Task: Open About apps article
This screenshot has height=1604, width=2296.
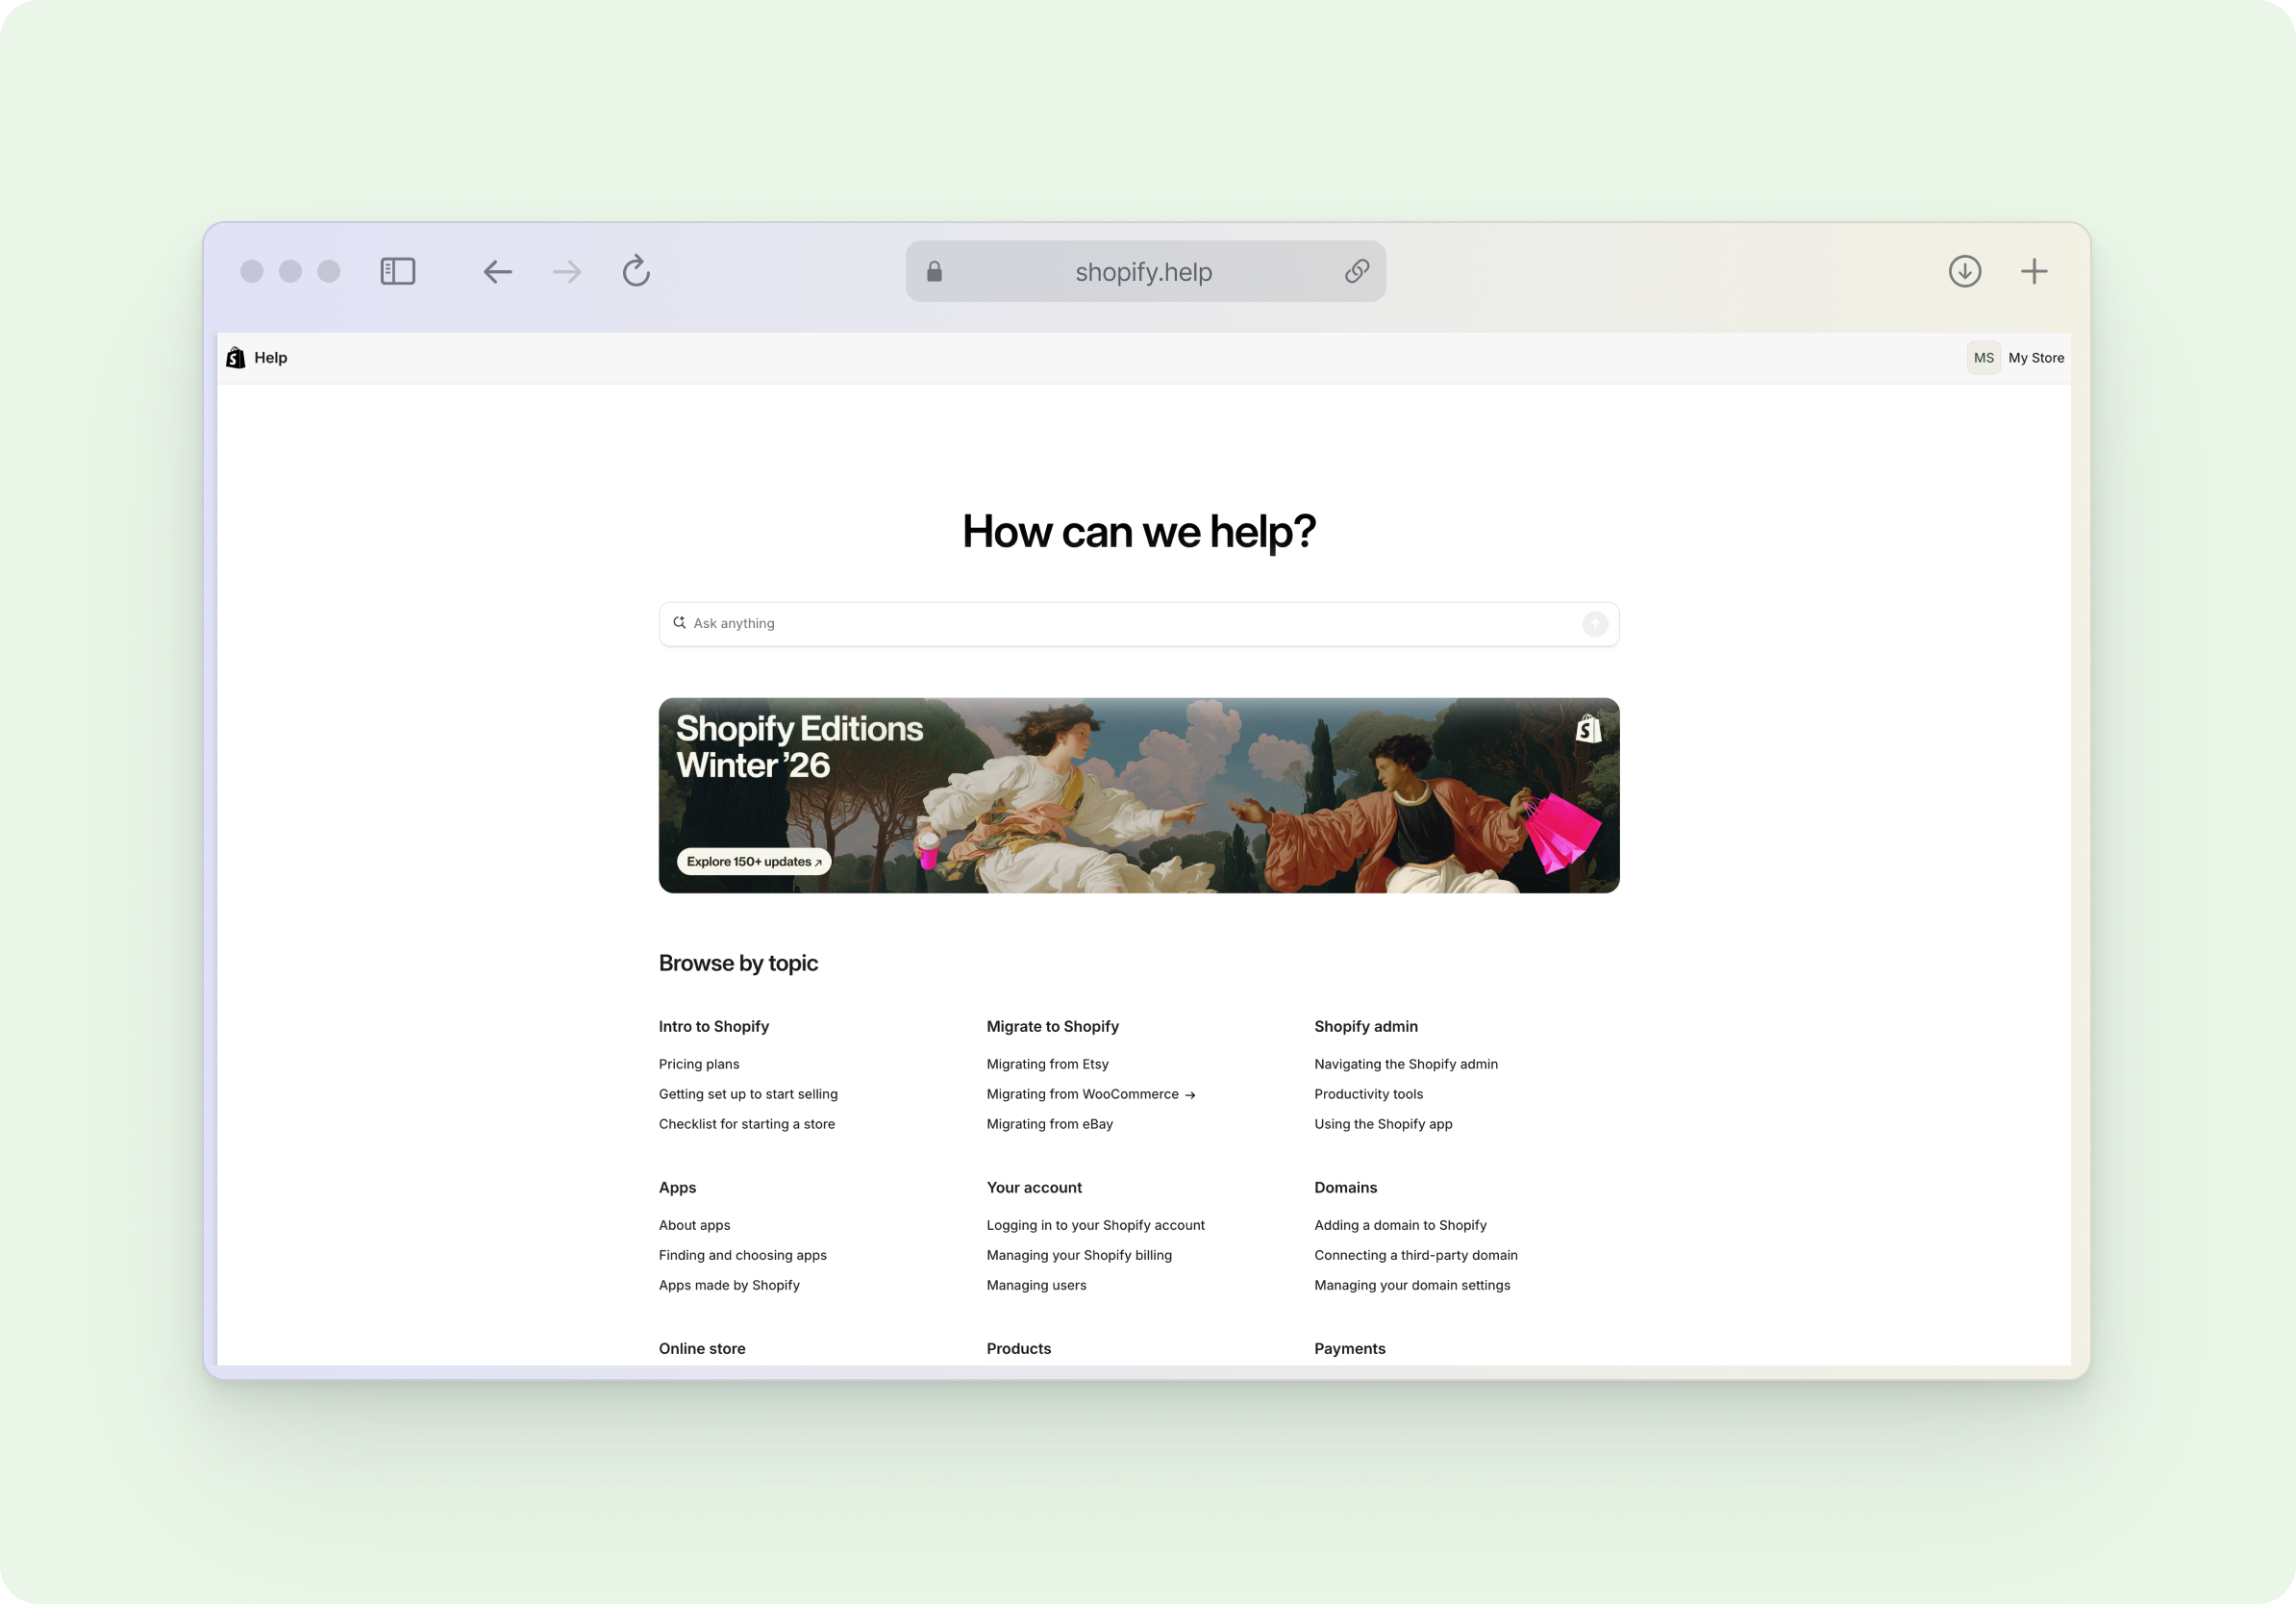Action: pos(695,1225)
